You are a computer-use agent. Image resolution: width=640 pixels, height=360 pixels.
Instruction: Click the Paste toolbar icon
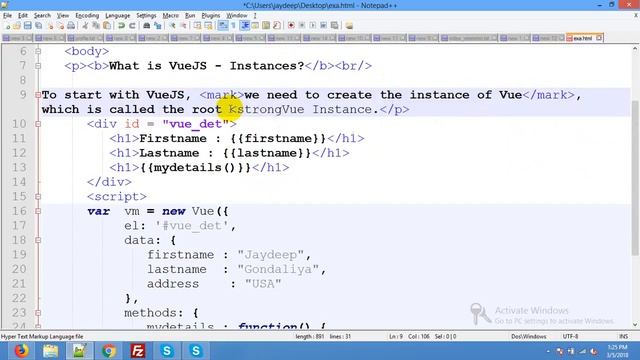pos(107,26)
